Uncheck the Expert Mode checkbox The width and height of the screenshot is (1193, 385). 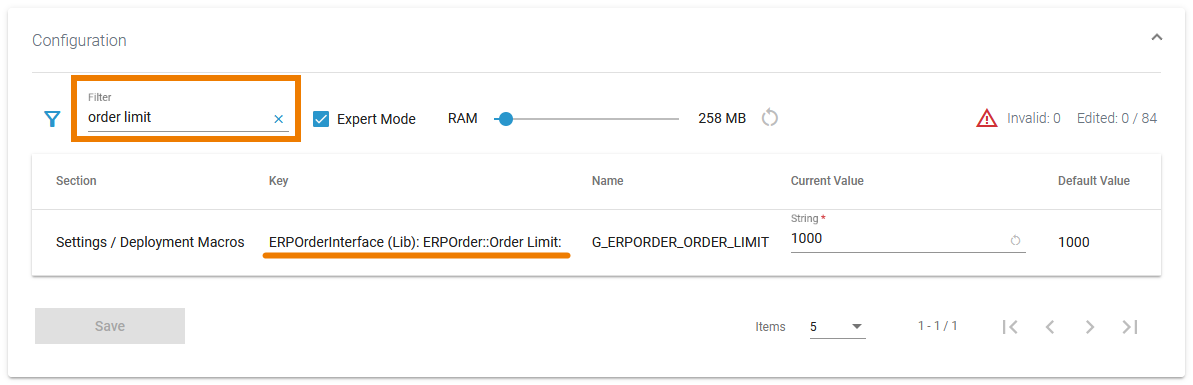(321, 119)
